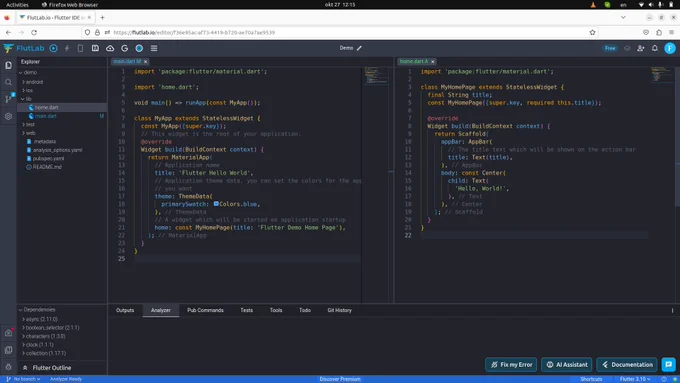680x383 pixels.
Task: Click the FlutLab logo
Action: (x=24, y=48)
